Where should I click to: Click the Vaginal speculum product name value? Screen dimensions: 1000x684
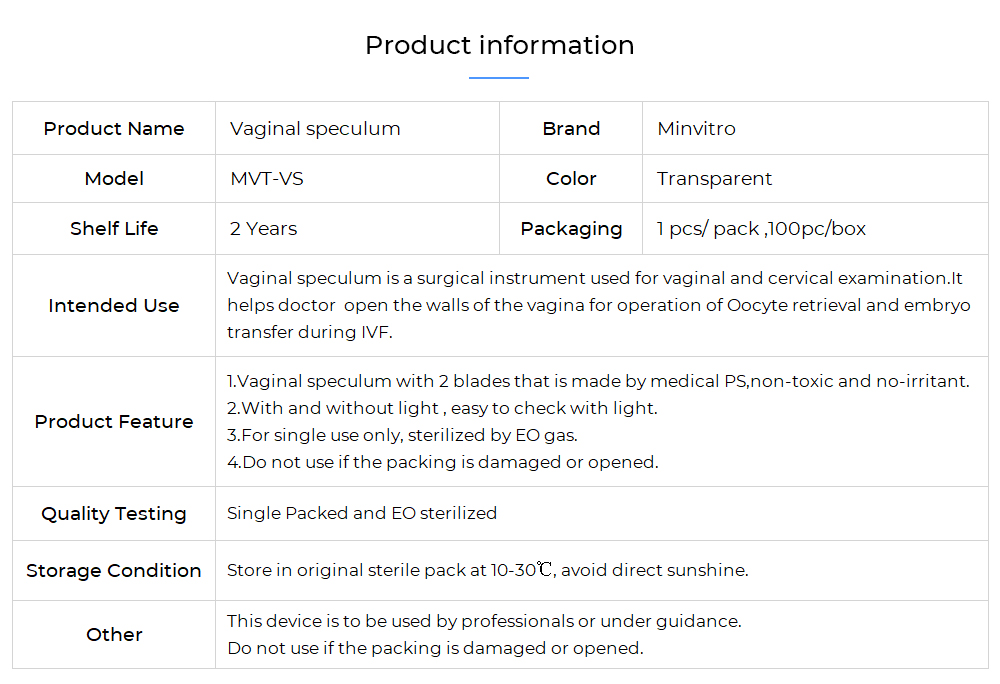pyautogui.click(x=315, y=129)
